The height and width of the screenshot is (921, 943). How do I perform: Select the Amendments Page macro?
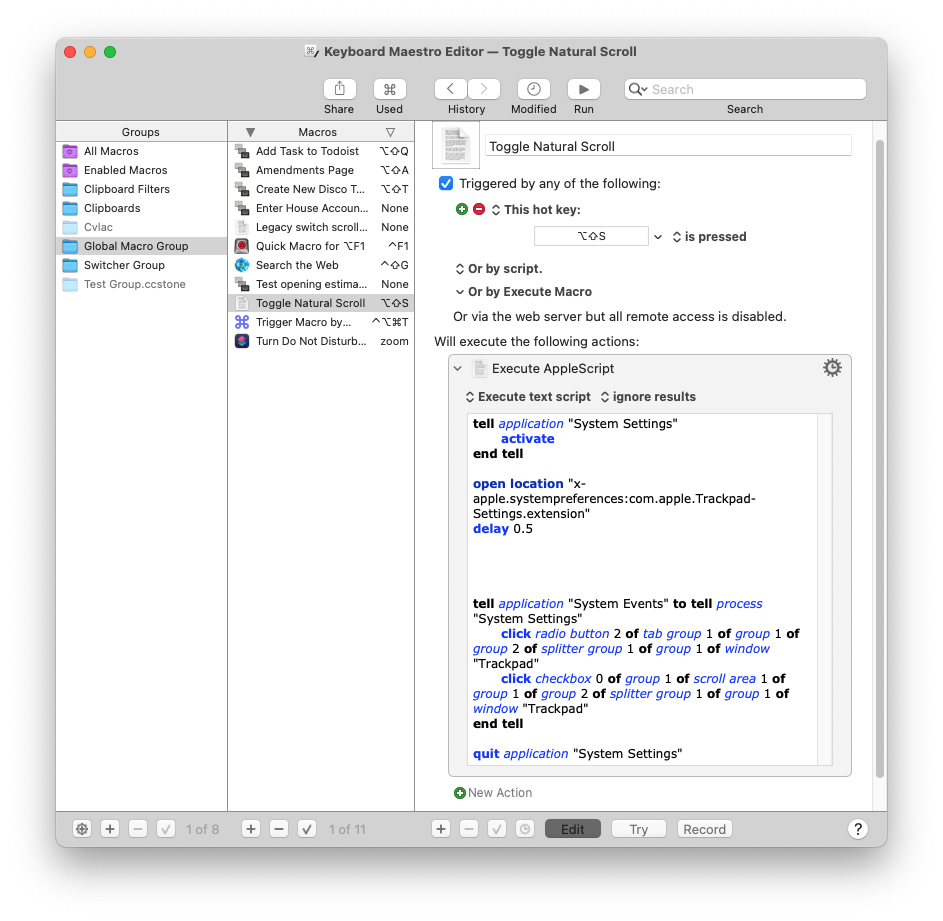pyautogui.click(x=321, y=170)
